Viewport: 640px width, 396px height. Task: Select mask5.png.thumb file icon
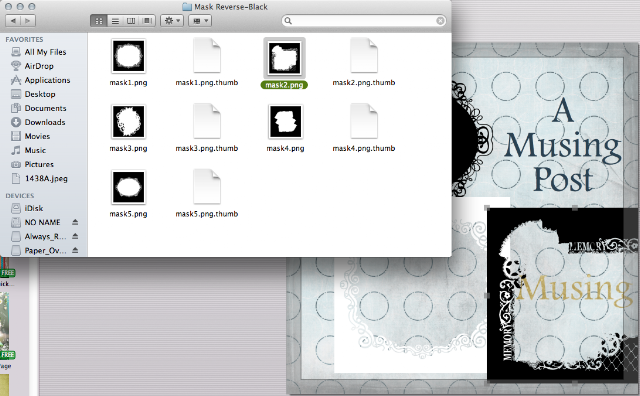(x=207, y=187)
